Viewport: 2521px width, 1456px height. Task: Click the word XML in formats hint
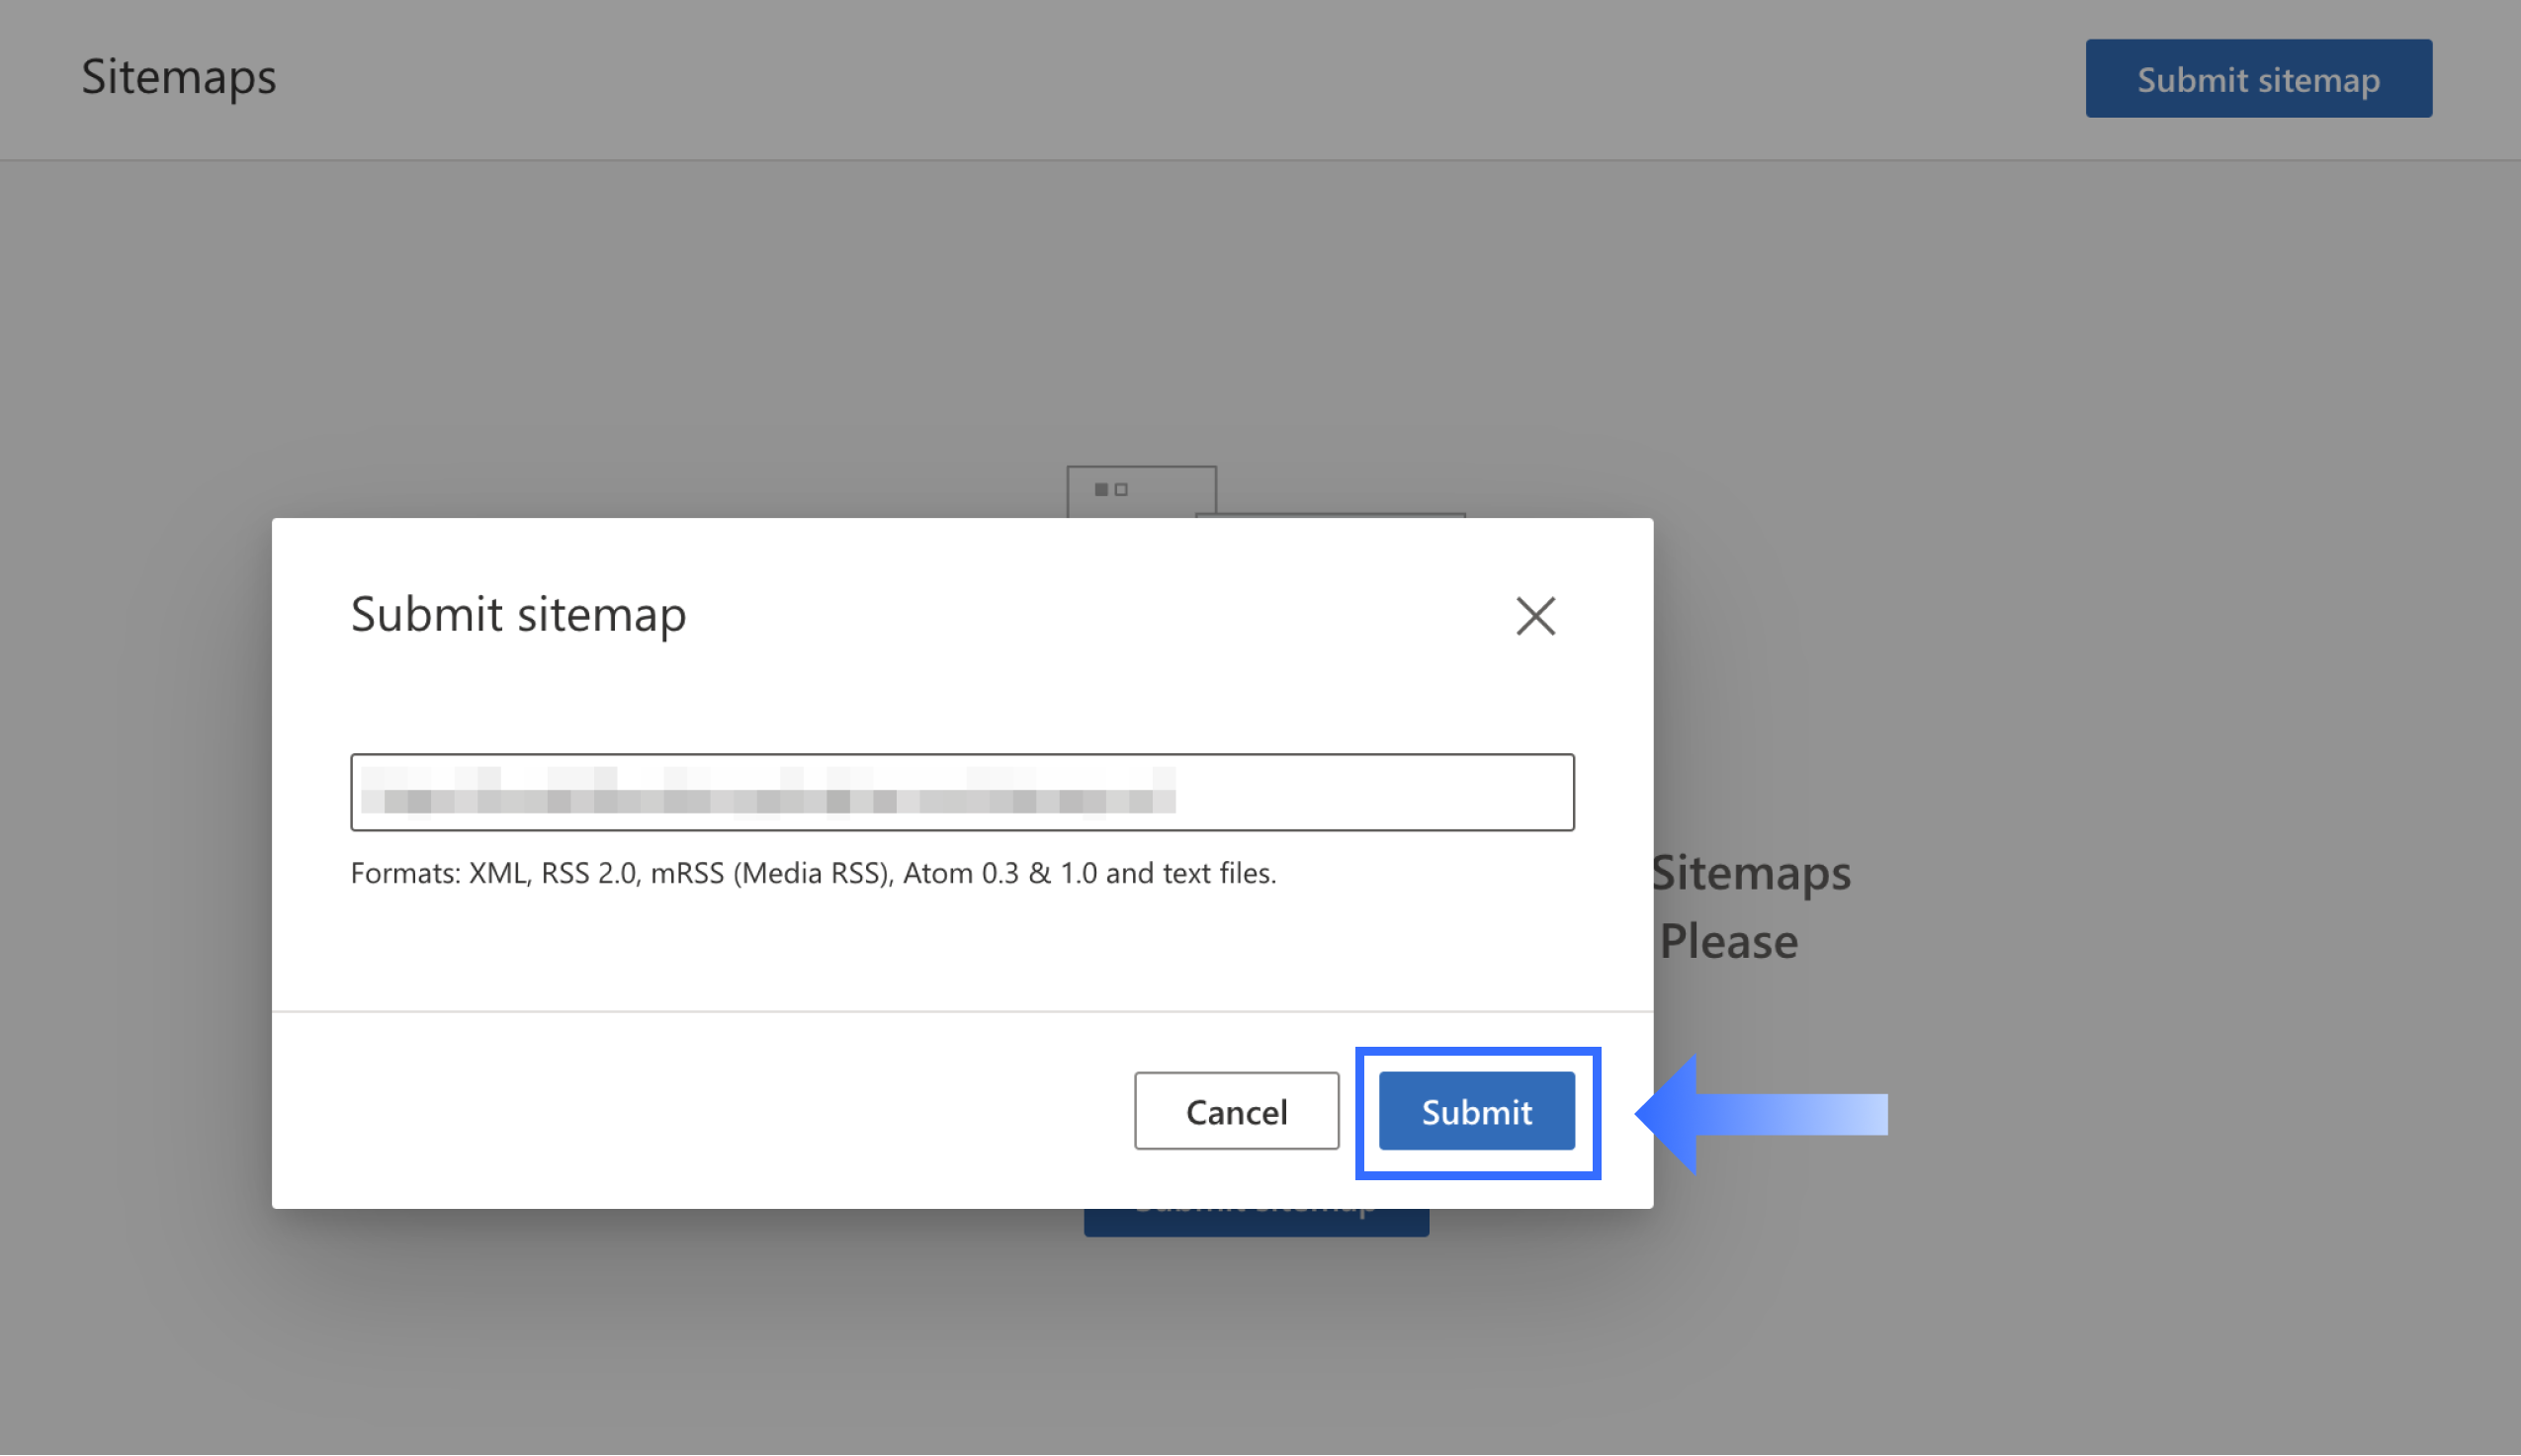pyautogui.click(x=498, y=873)
